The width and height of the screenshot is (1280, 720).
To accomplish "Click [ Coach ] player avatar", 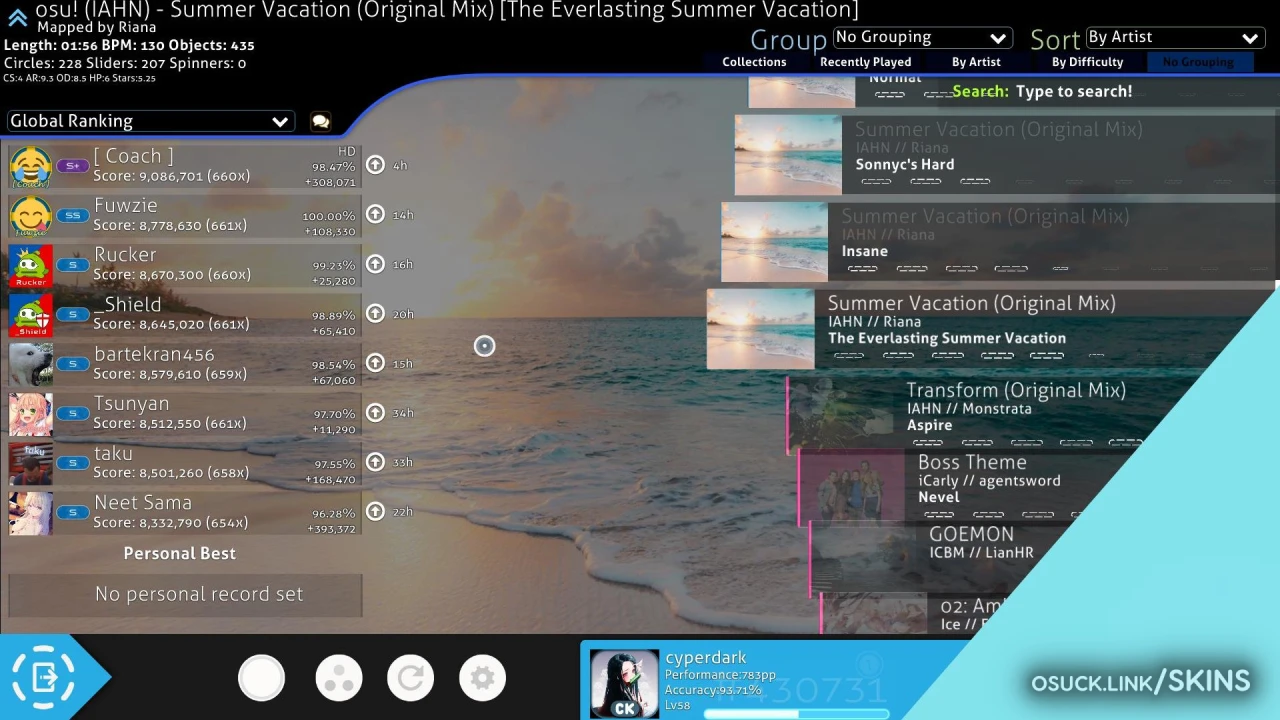I will pos(31,166).
